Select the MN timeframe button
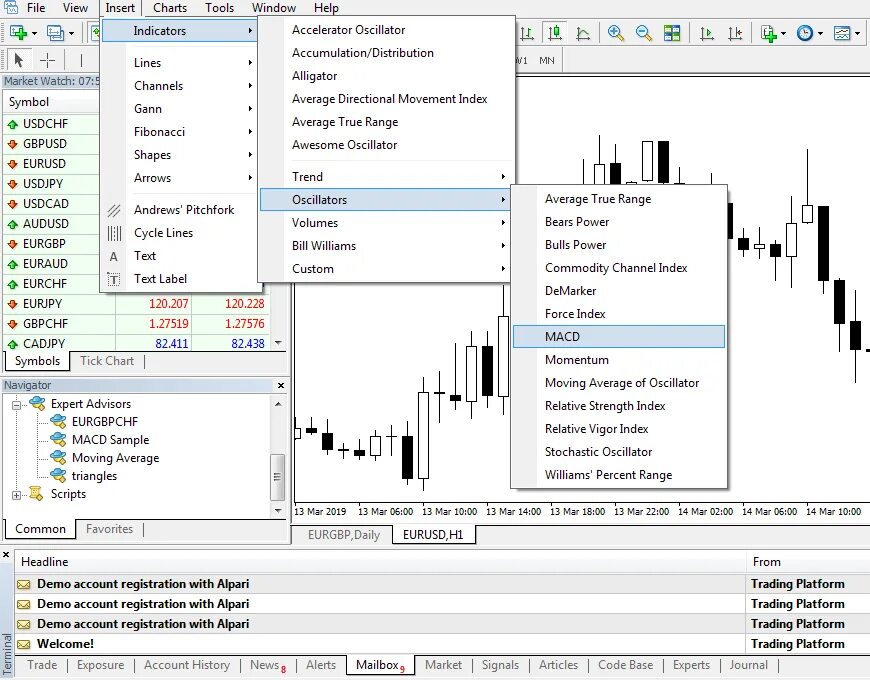This screenshot has width=870, height=680. tap(547, 60)
